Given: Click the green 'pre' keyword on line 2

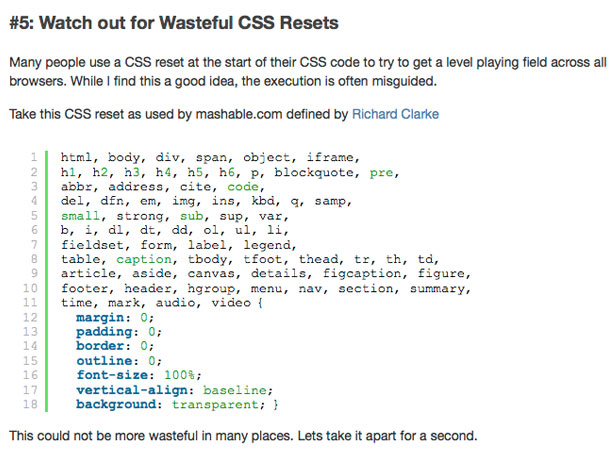Looking at the screenshot, I should 381,173.
